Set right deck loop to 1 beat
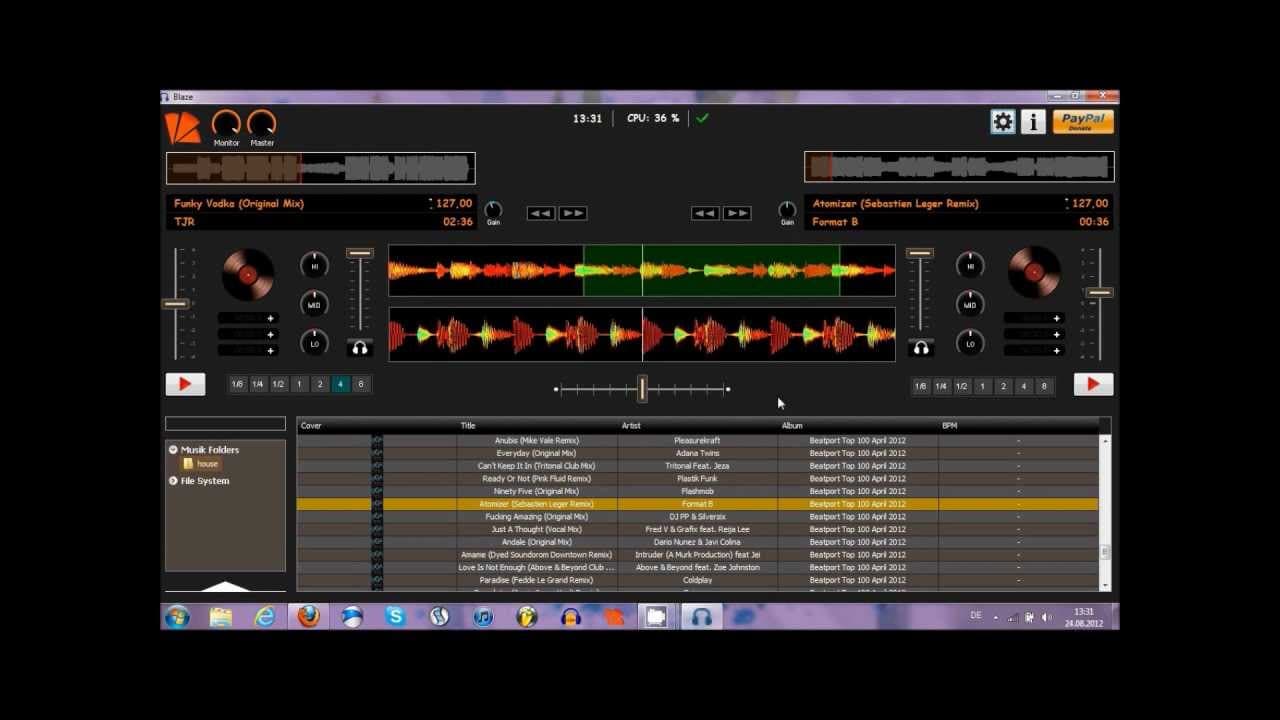This screenshot has height=720, width=1280. click(982, 386)
